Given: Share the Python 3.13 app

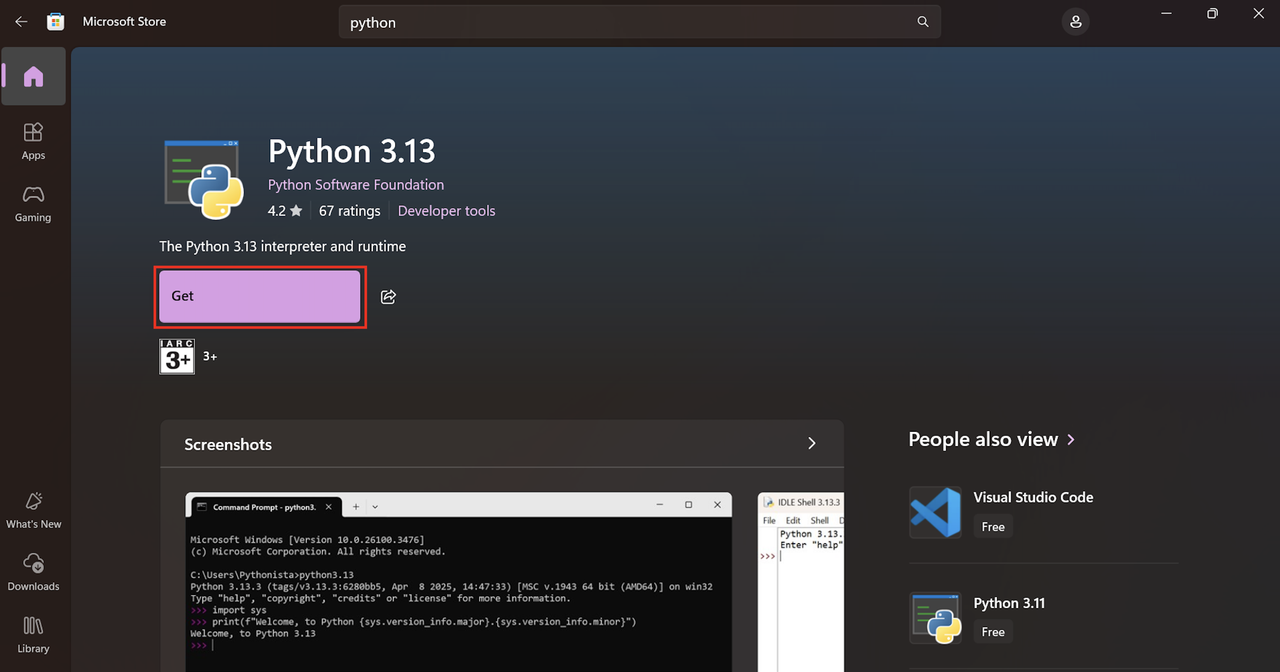Looking at the screenshot, I should point(388,297).
